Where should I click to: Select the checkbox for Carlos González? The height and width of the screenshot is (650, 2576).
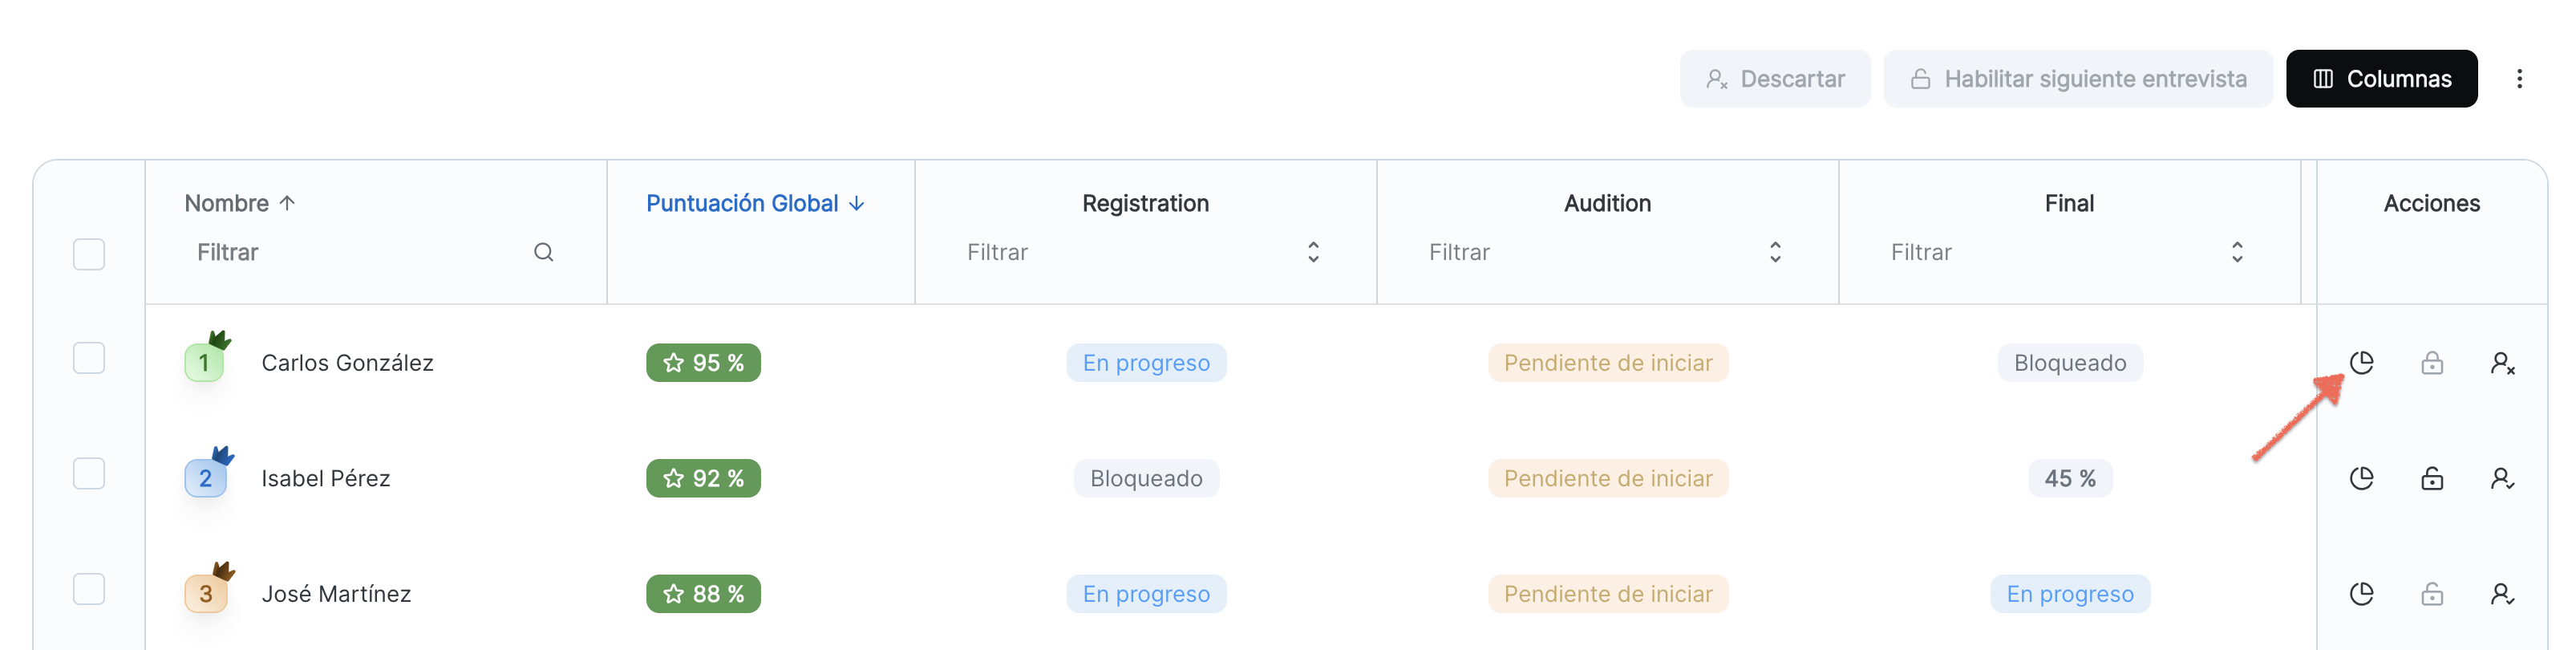coord(89,358)
